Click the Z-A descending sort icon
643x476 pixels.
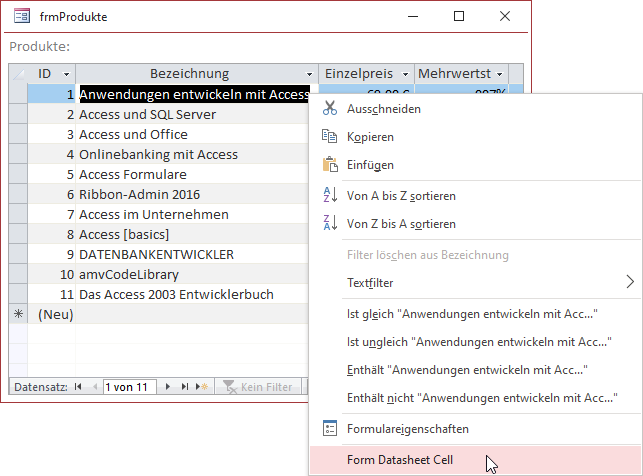[330, 223]
